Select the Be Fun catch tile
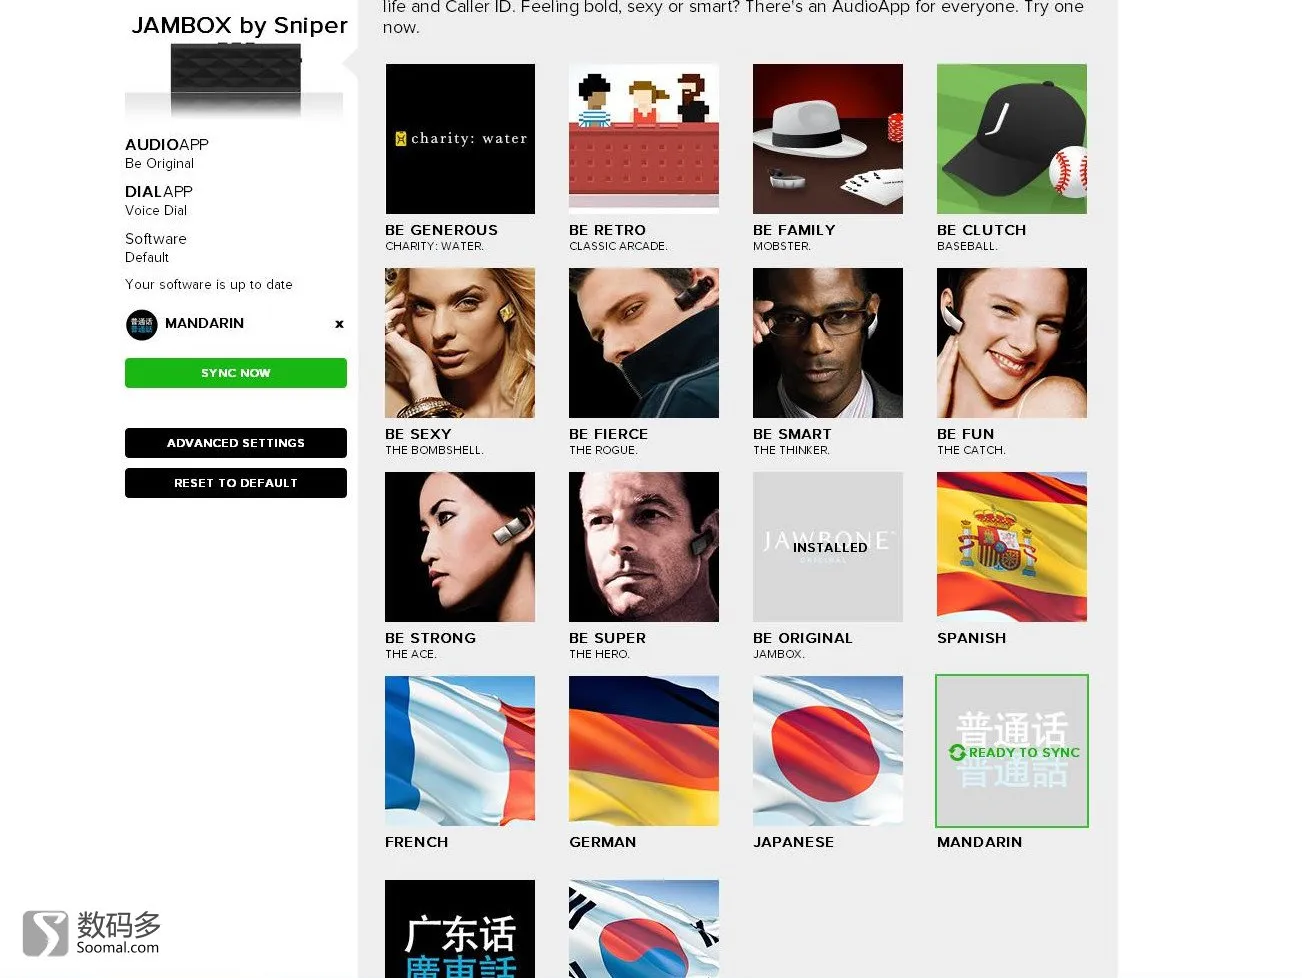Viewport: 1302px width, 978px height. 1012,343
